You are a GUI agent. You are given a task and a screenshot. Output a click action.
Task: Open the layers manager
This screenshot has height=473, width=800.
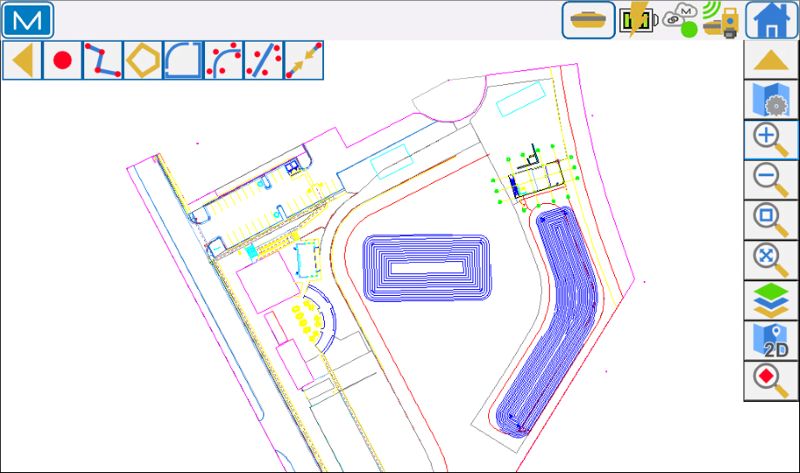pos(771,301)
